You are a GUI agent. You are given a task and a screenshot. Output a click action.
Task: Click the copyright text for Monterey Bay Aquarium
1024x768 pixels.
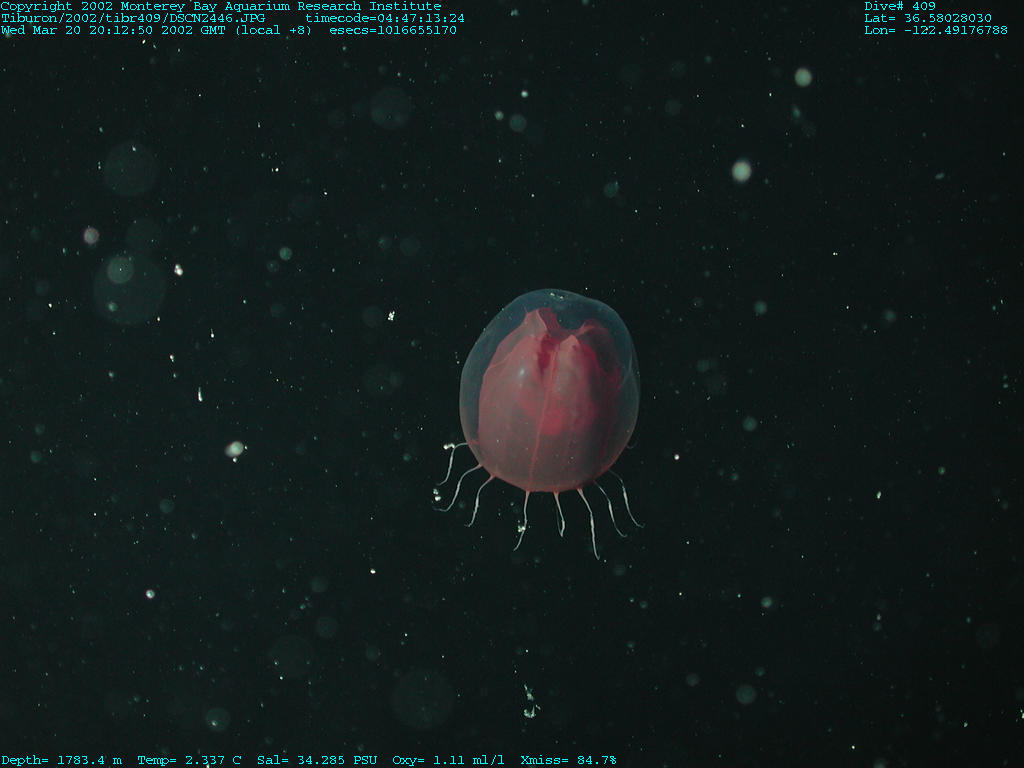(221, 6)
